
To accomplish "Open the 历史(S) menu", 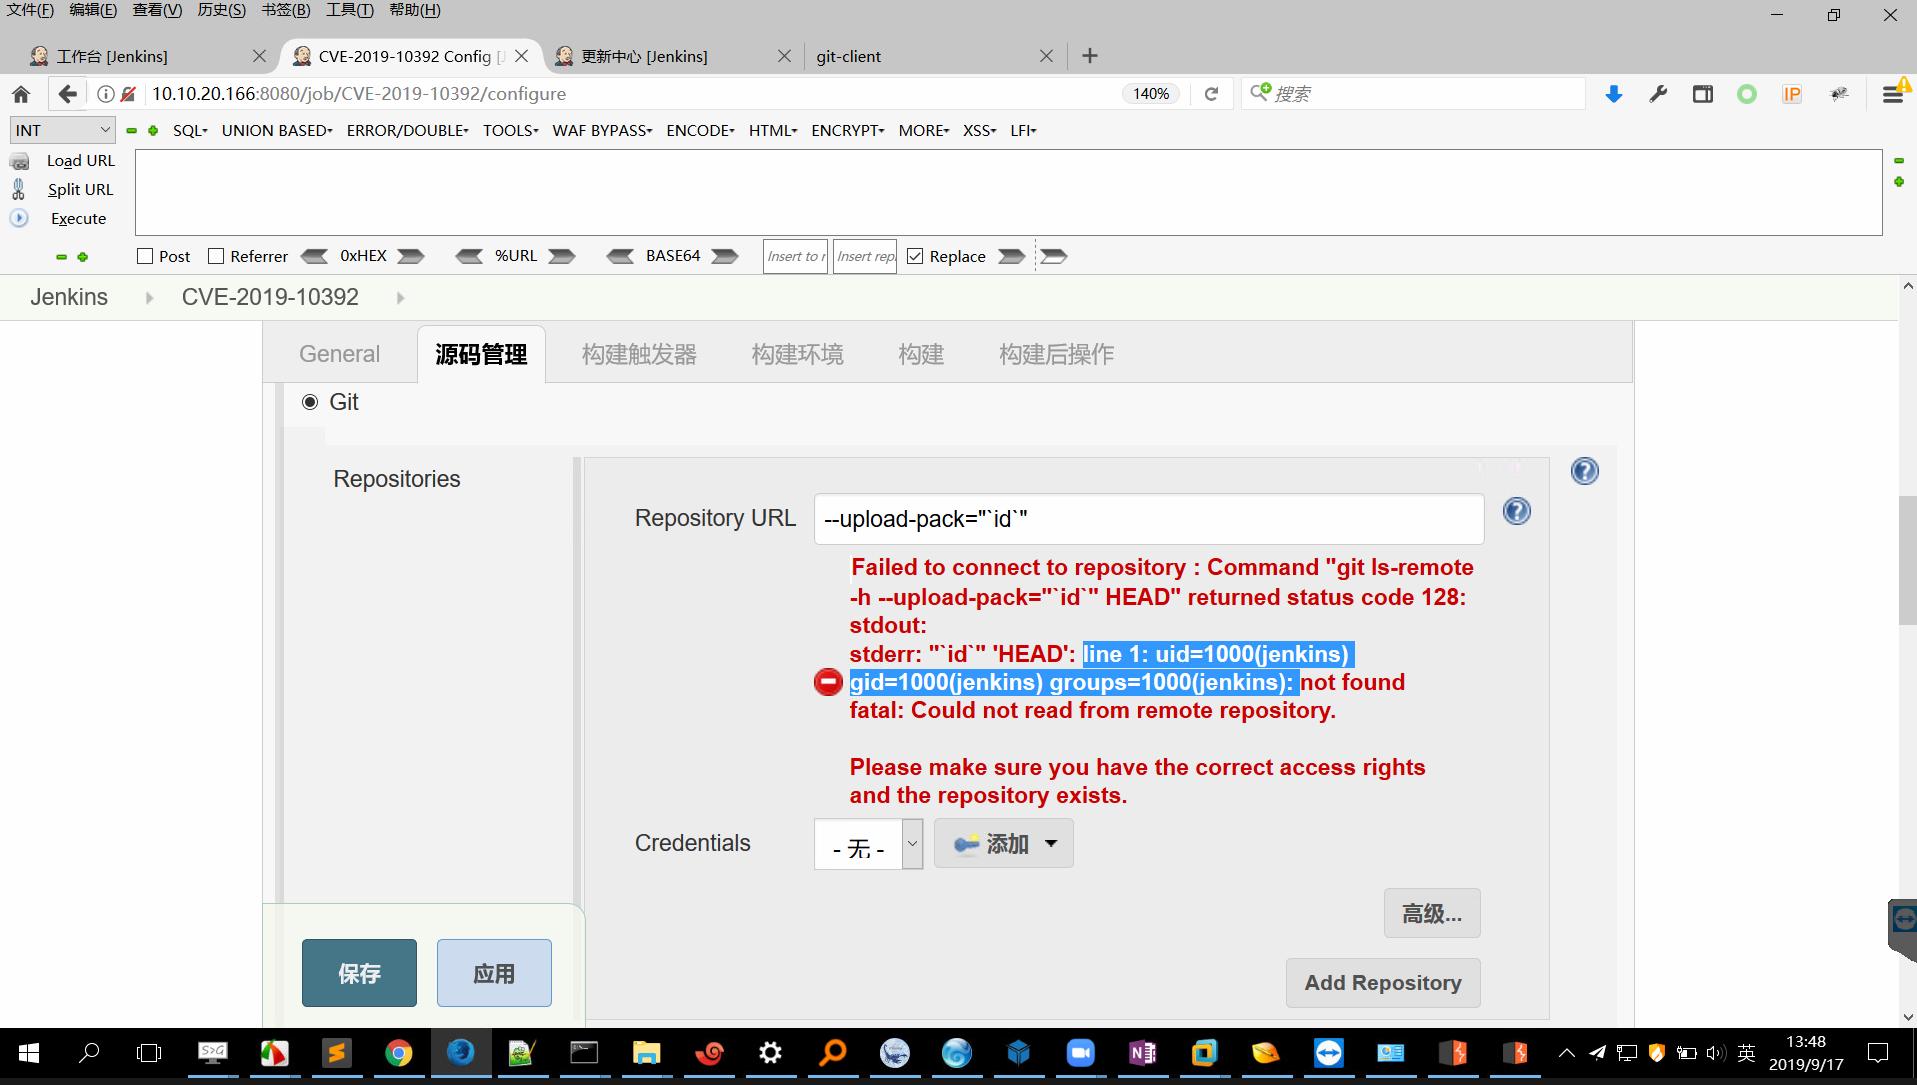I will click(221, 10).
